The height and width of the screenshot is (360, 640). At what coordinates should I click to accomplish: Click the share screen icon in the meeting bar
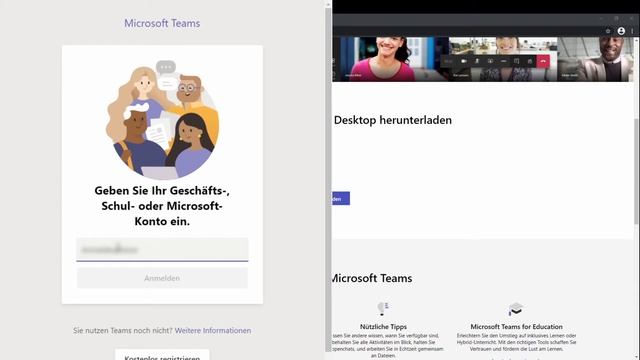pyautogui.click(x=490, y=61)
